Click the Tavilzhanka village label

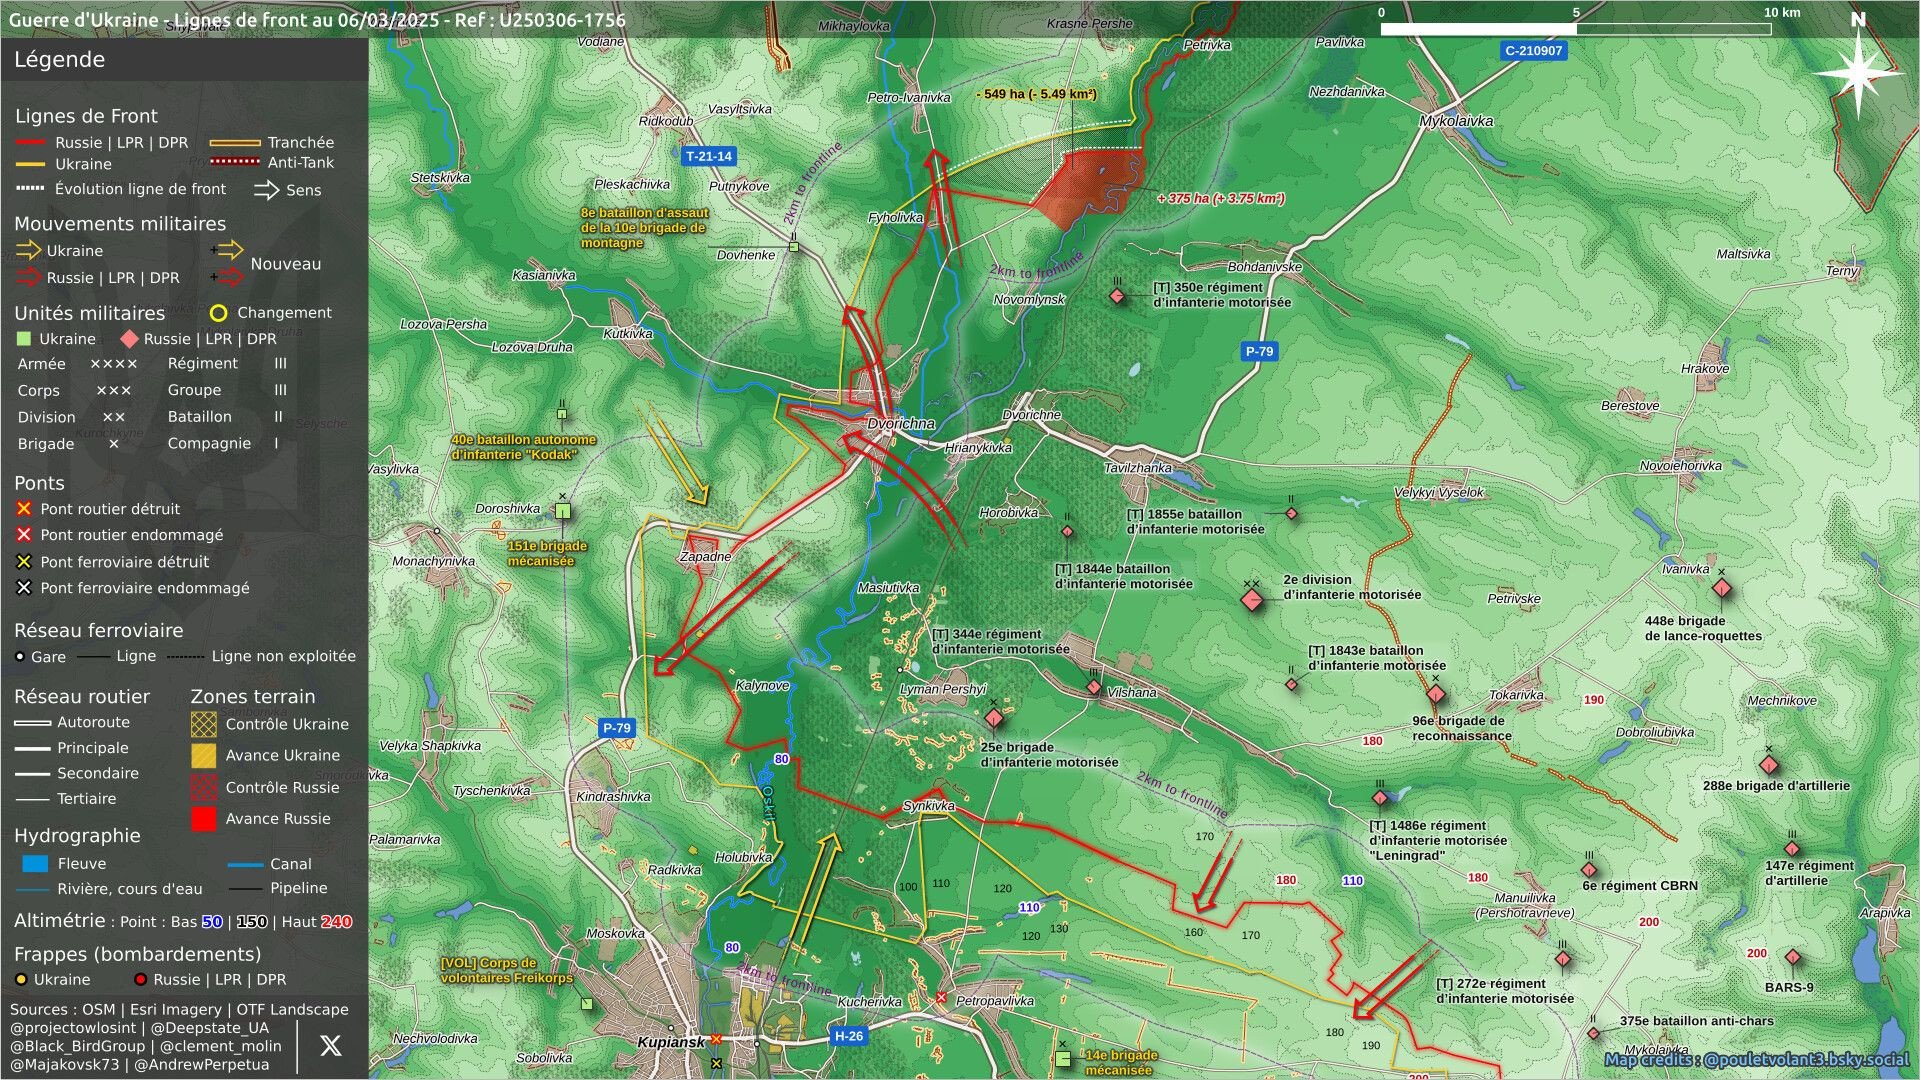(x=1138, y=468)
